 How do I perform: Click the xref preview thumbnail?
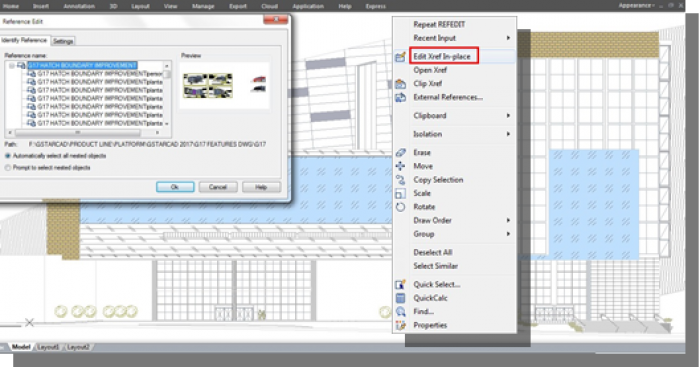click(x=225, y=86)
